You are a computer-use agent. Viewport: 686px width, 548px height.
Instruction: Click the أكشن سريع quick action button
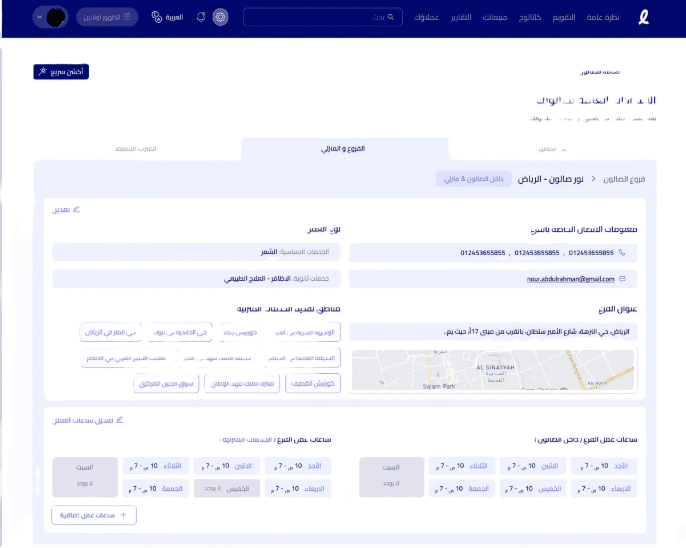61,72
